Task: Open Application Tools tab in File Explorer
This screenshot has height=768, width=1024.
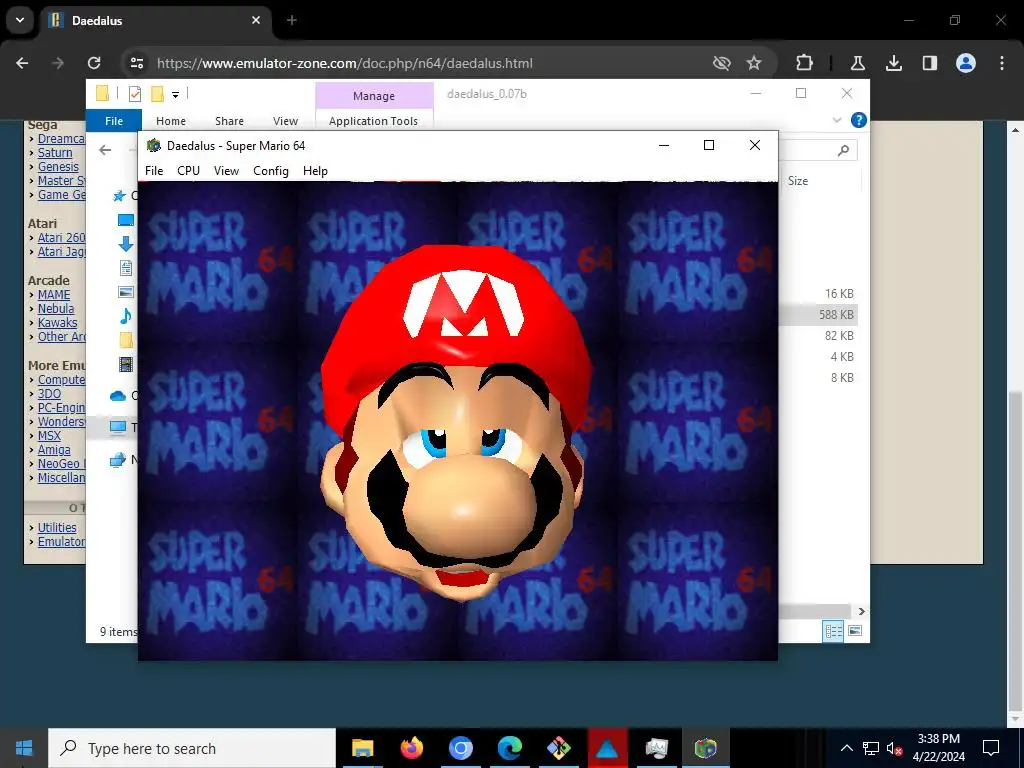Action: coord(374,121)
